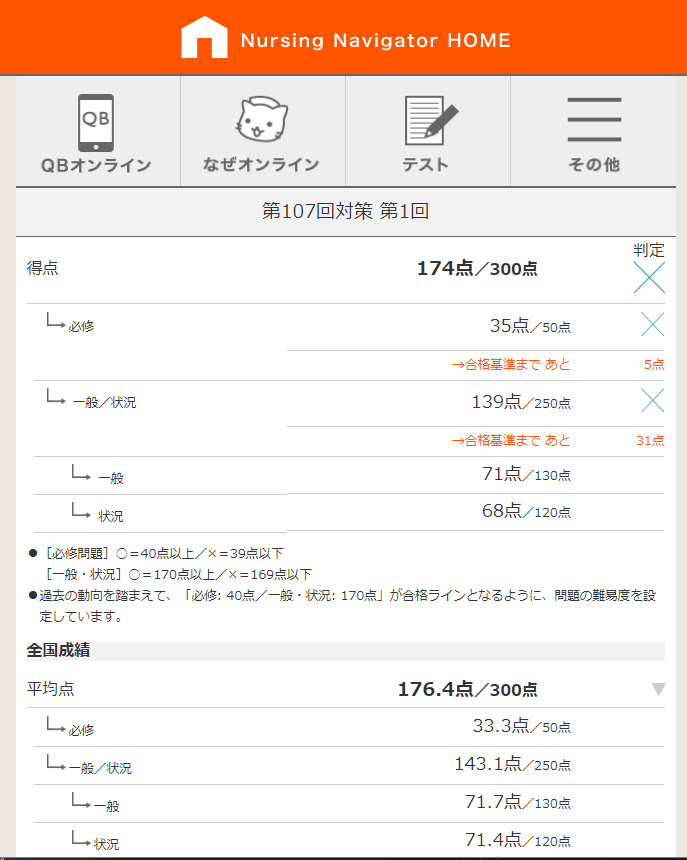Open the hamburger menu icon
The image size is (687, 860).
coord(594,121)
